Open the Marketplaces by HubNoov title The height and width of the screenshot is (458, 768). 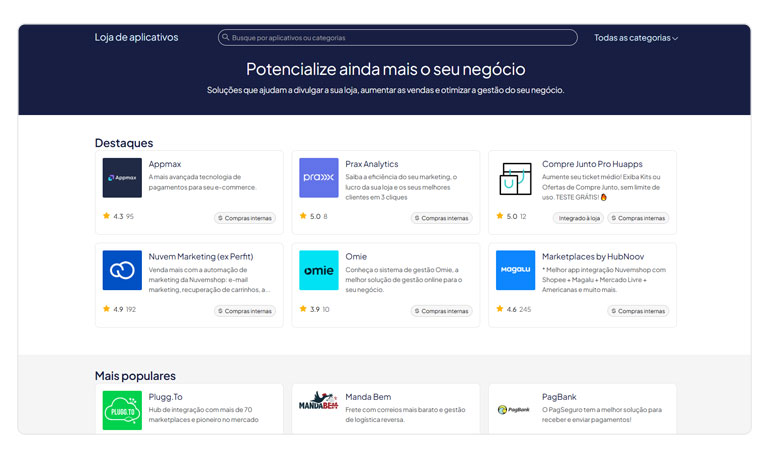tap(592, 256)
